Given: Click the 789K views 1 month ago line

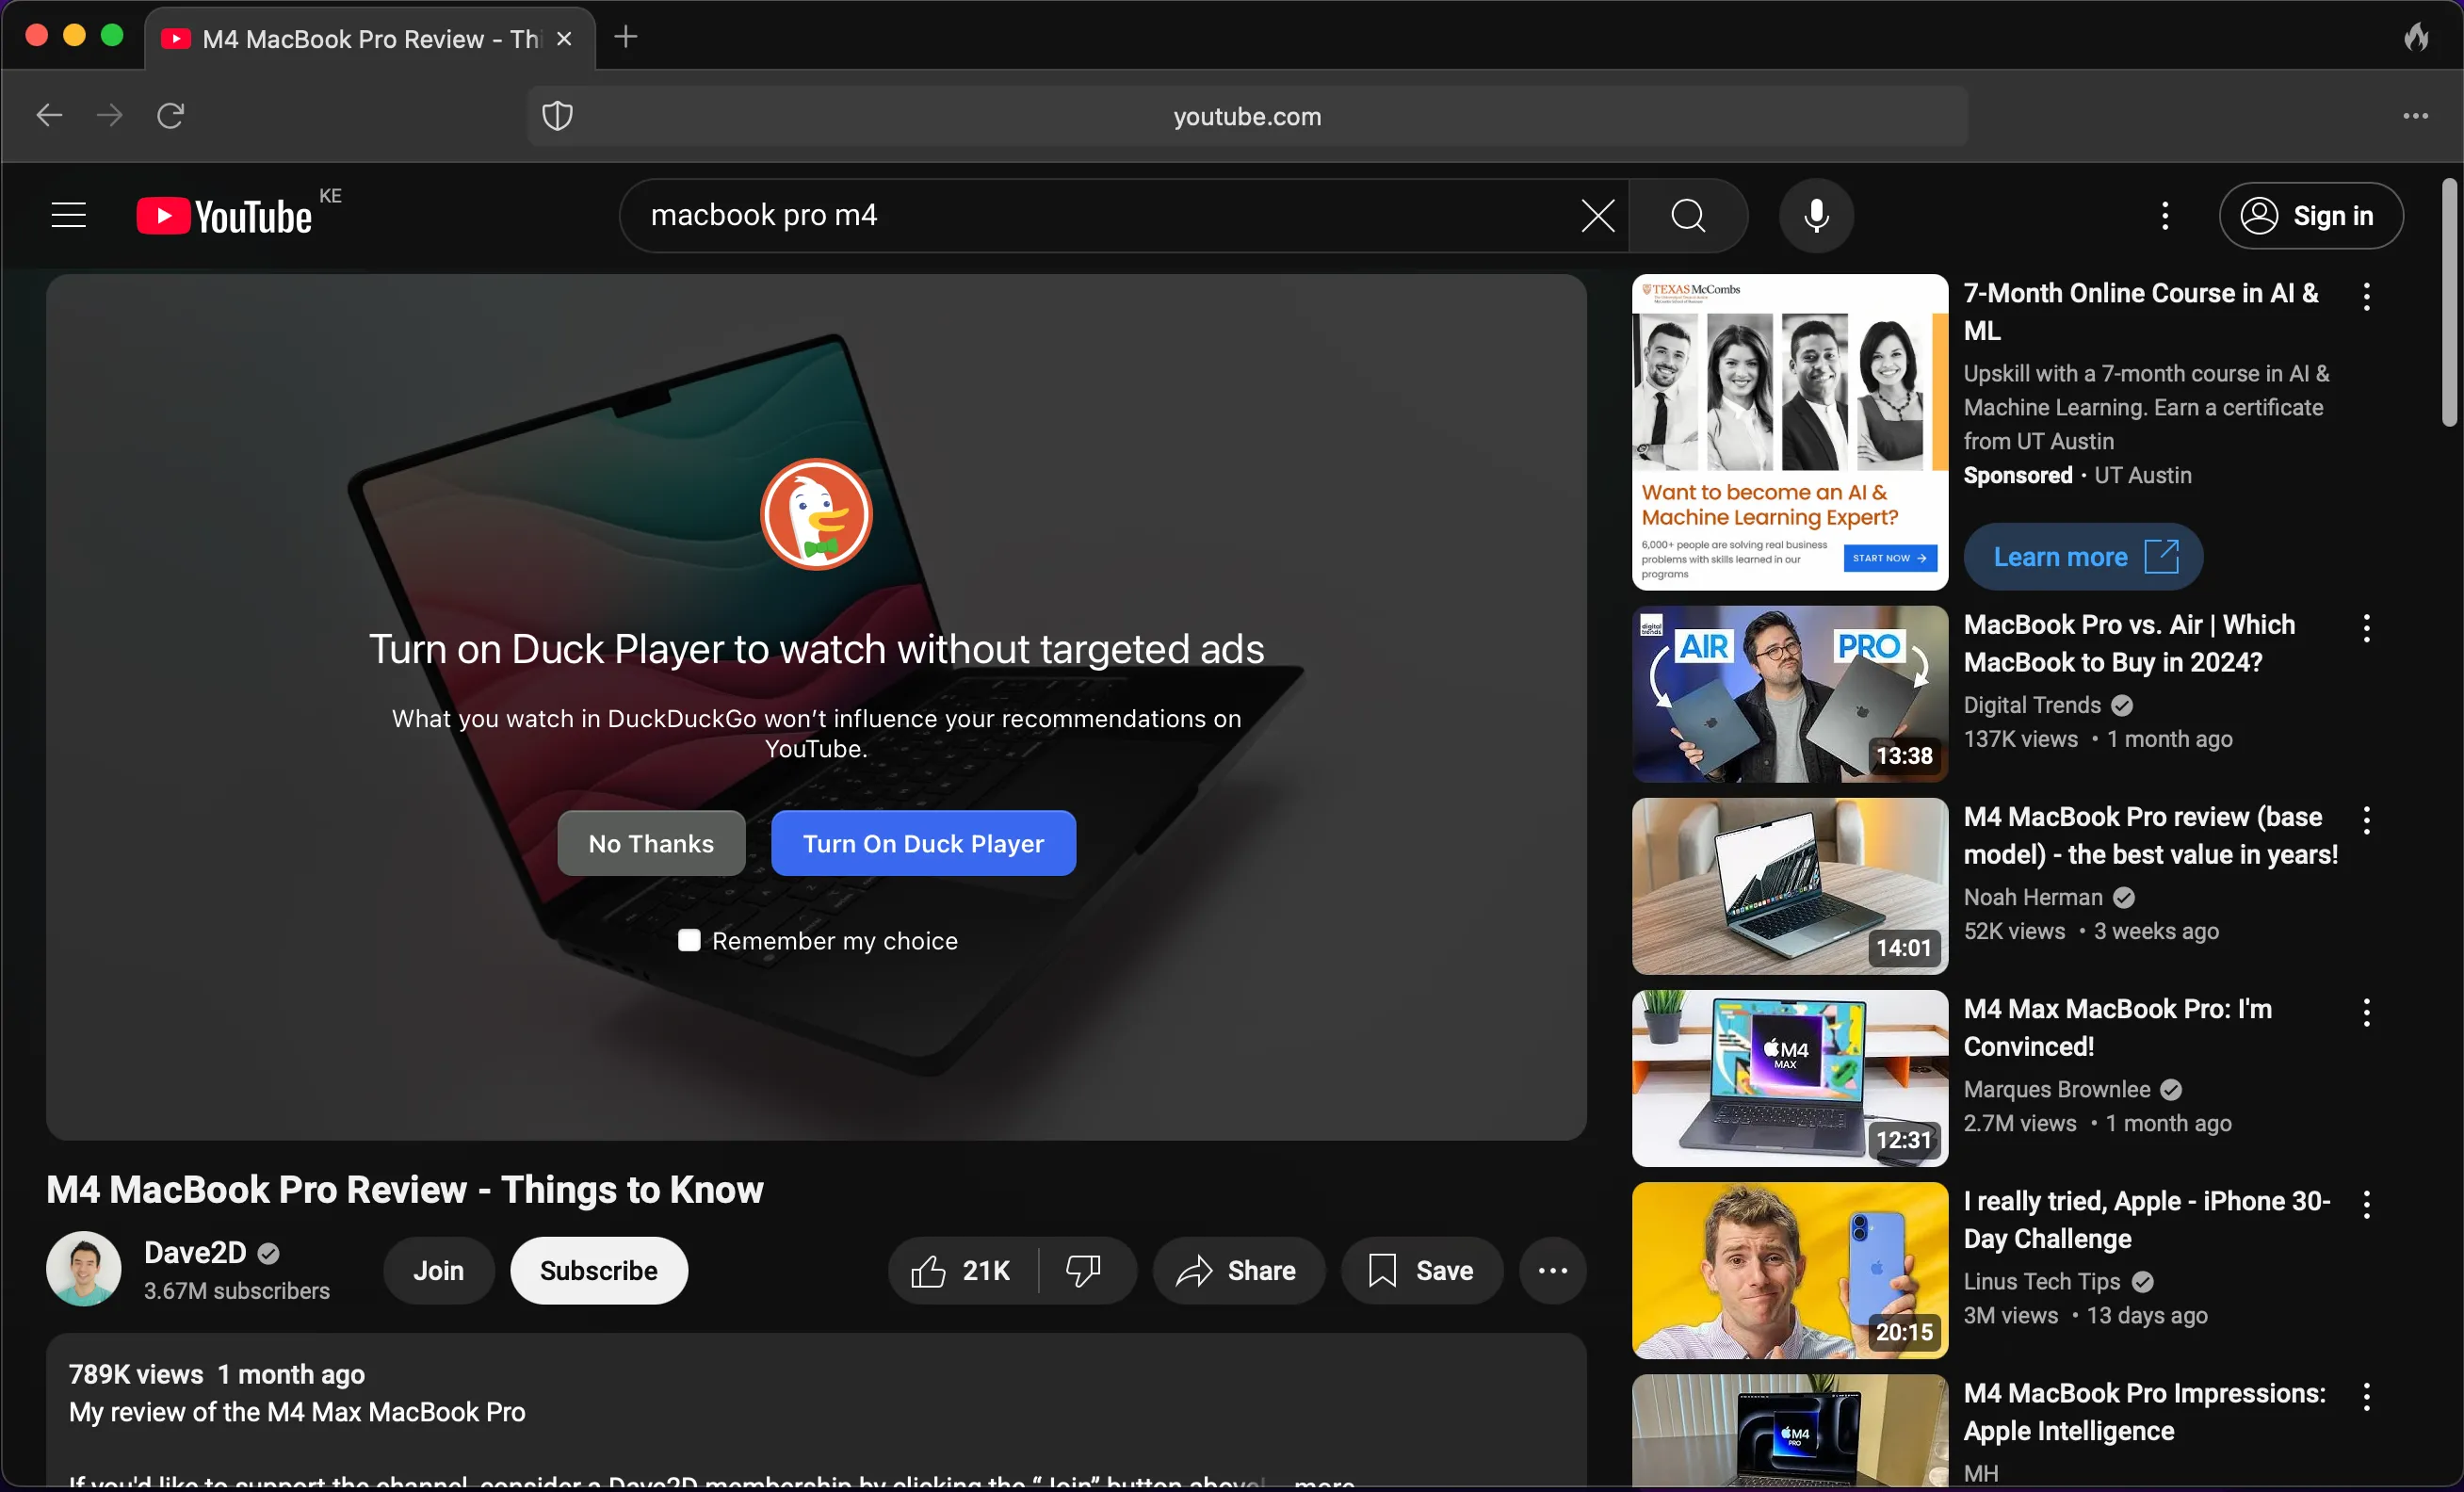Looking at the screenshot, I should [x=216, y=1374].
